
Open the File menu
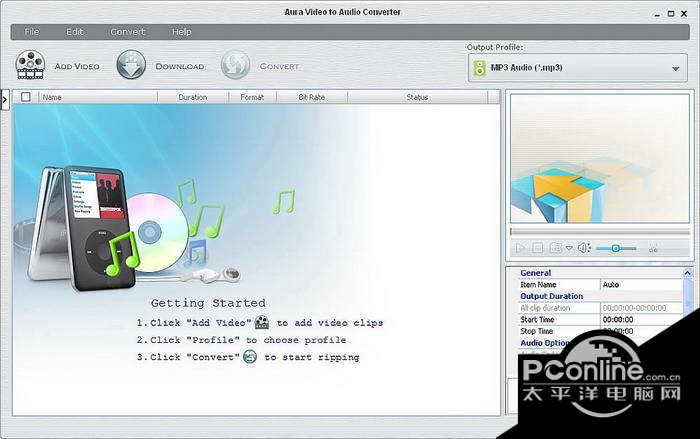coord(32,32)
